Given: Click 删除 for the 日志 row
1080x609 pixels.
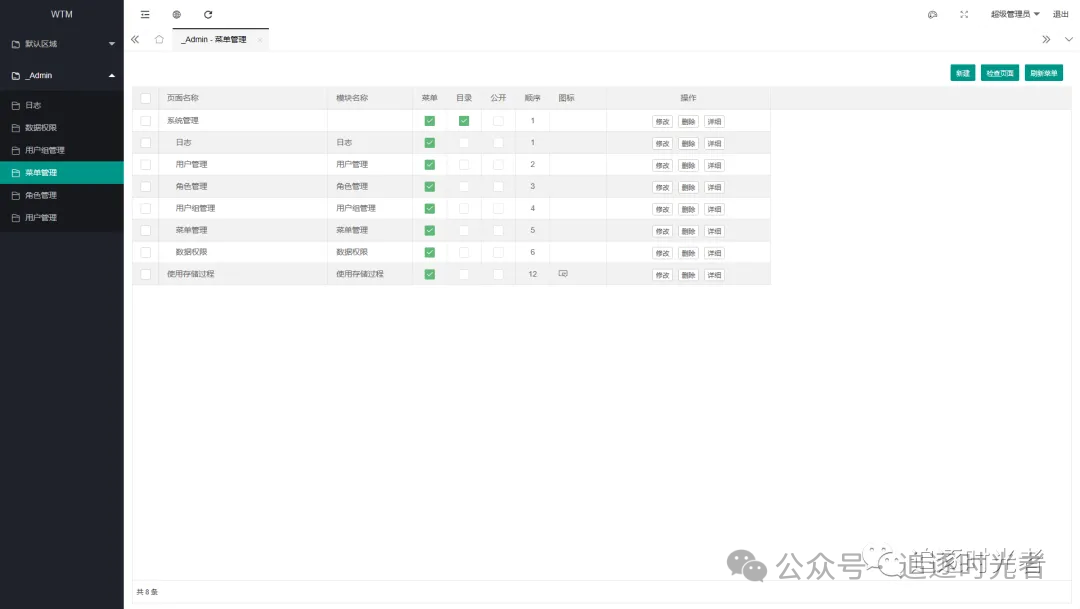Looking at the screenshot, I should click(688, 144).
